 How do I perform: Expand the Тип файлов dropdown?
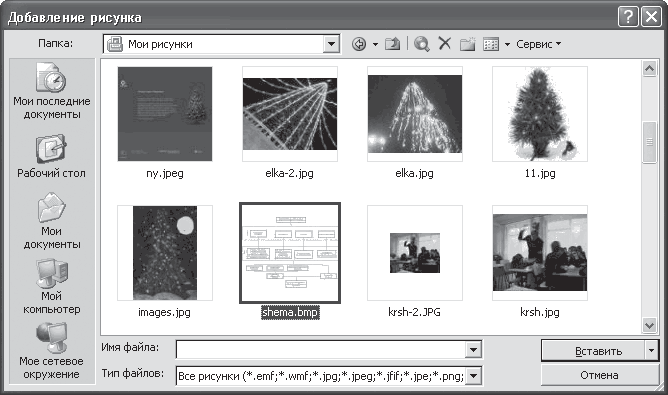point(473,376)
